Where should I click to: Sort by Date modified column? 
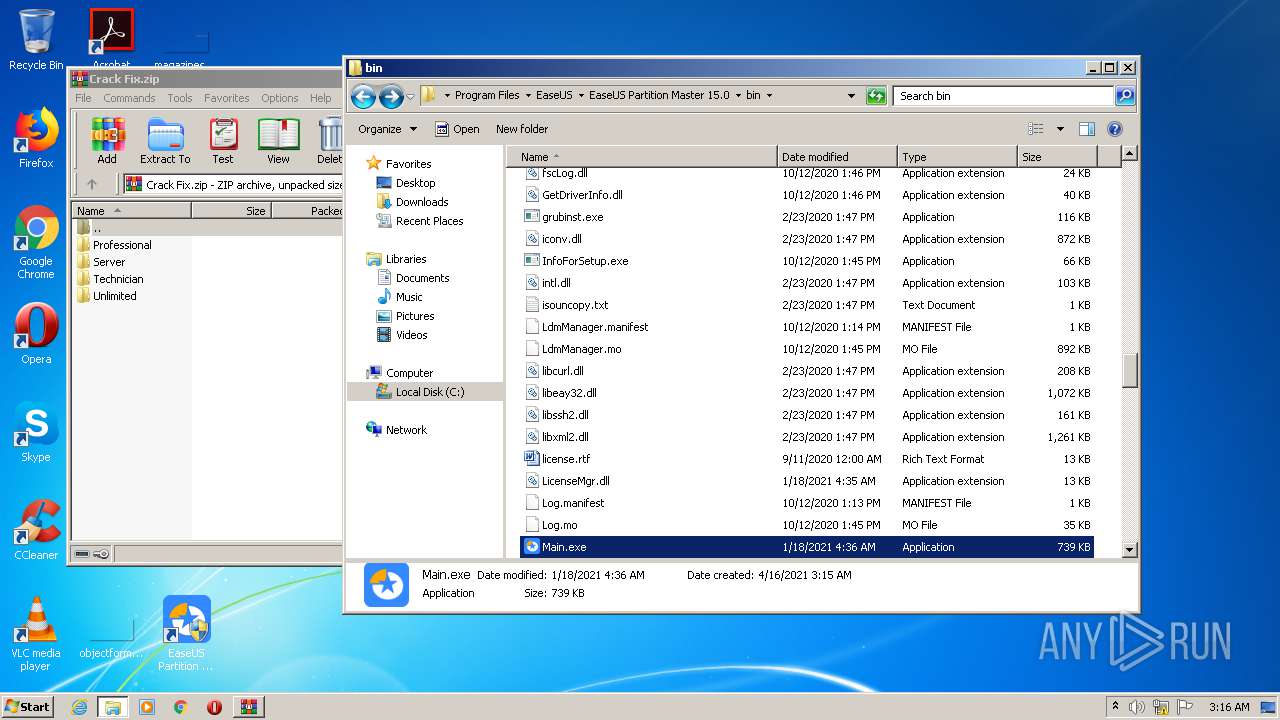click(x=836, y=157)
